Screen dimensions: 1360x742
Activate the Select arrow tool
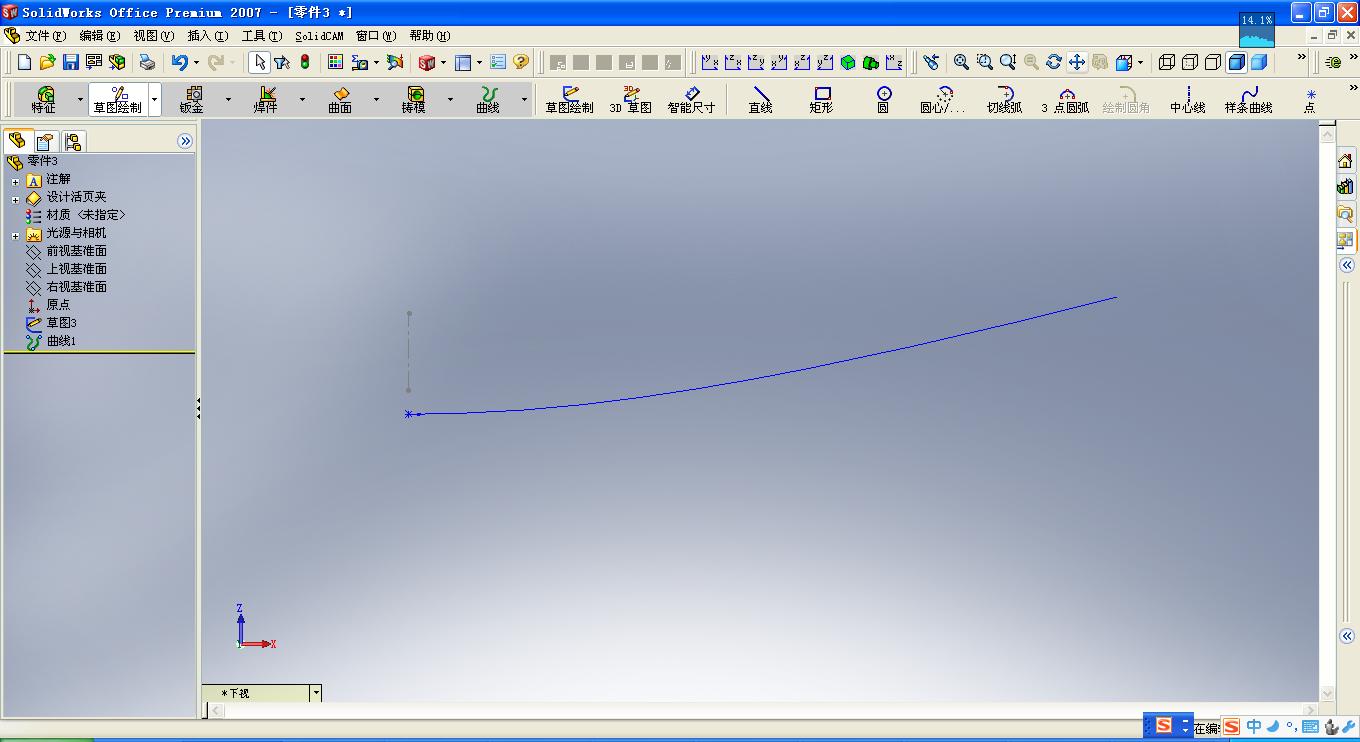click(259, 62)
